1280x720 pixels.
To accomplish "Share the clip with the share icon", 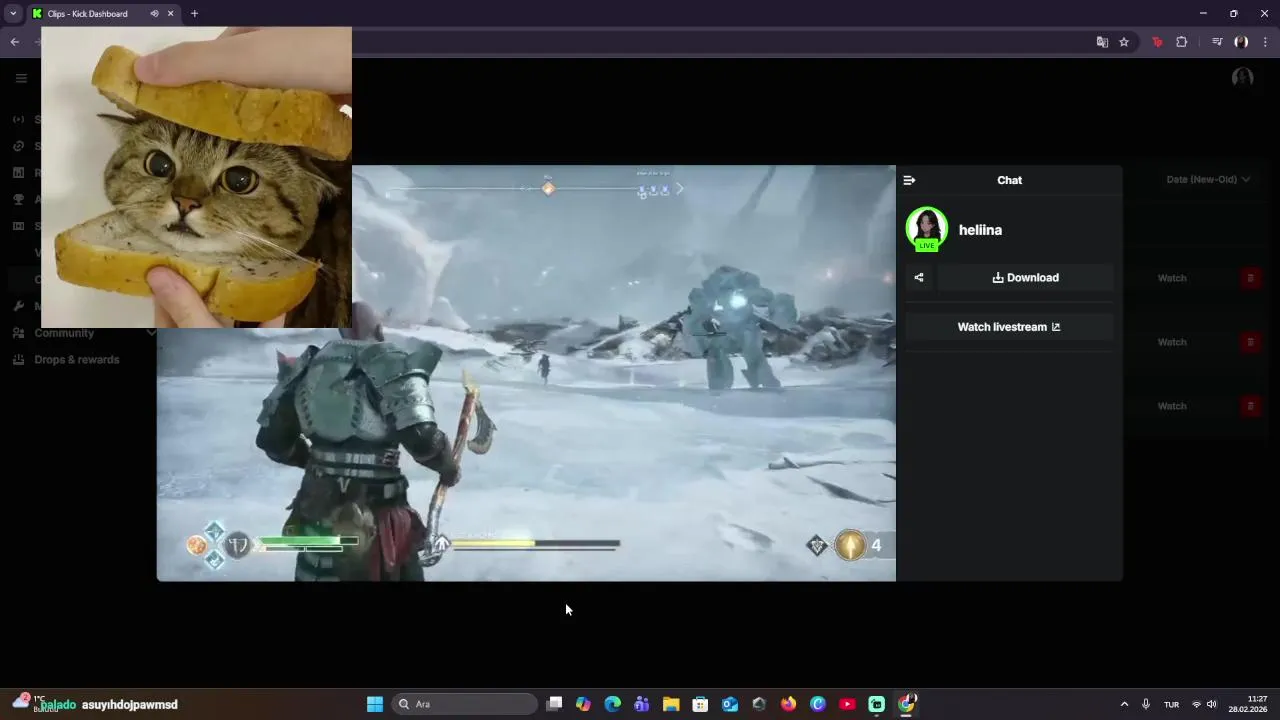I will 919,278.
